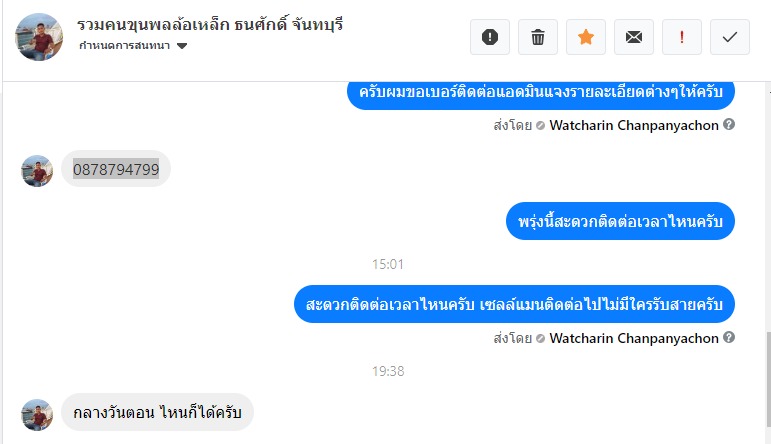Click lower Watcharin Chanpanyachon sender name
The width and height of the screenshot is (771, 444).
(634, 338)
